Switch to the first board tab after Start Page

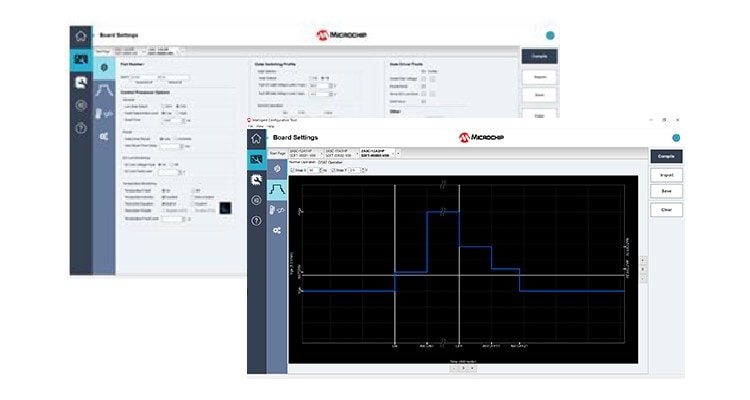pyautogui.click(x=304, y=154)
